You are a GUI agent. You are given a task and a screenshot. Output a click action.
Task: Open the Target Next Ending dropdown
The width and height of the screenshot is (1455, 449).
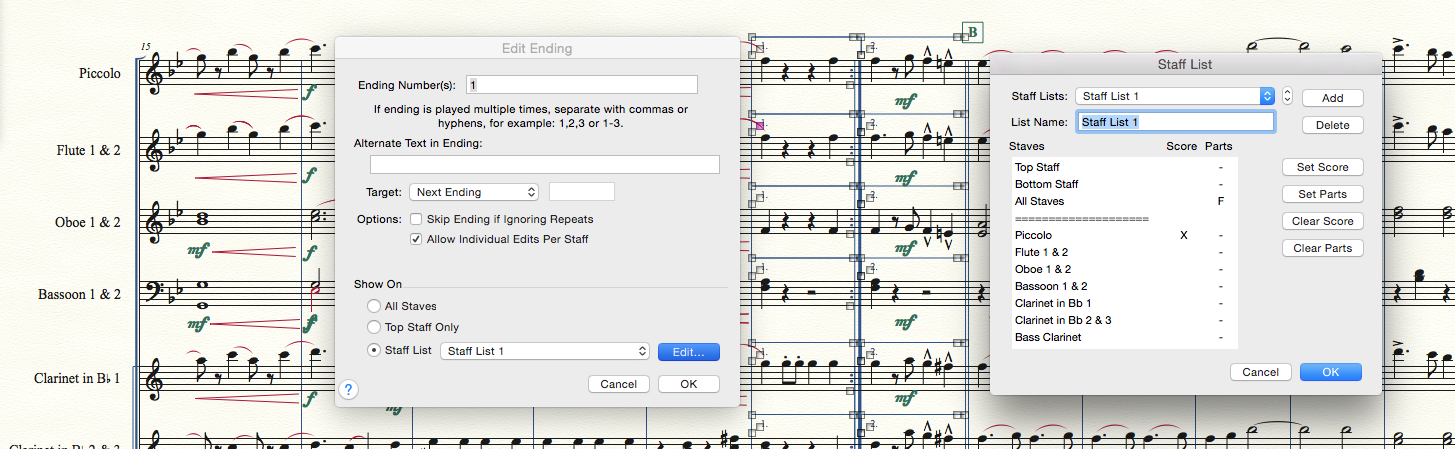pos(474,192)
